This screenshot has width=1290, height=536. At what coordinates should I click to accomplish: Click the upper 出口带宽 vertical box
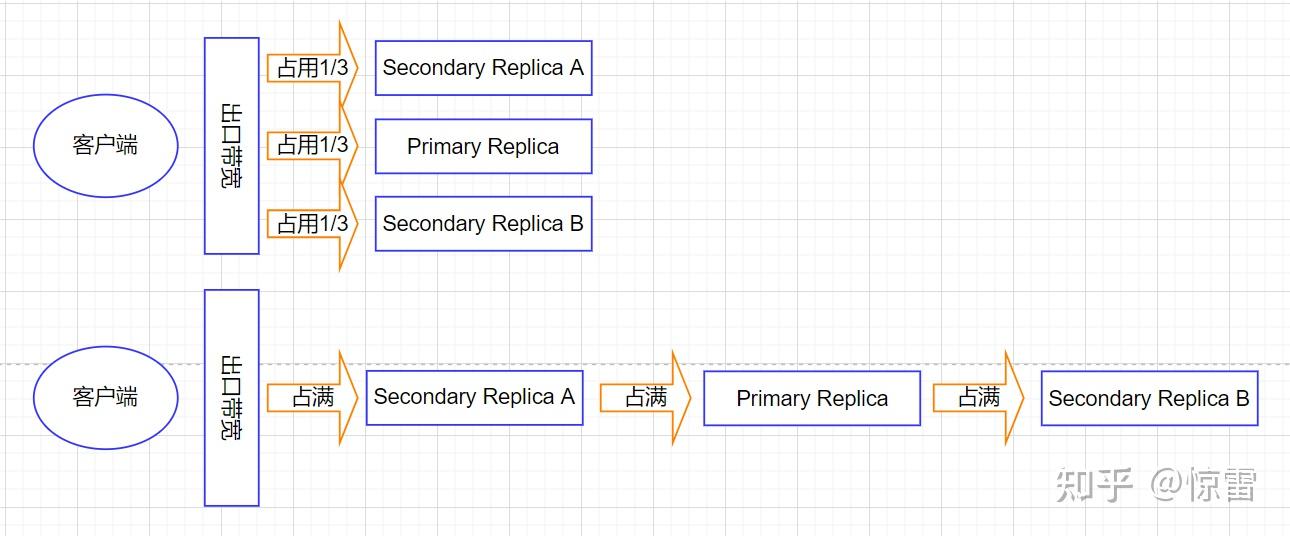232,146
